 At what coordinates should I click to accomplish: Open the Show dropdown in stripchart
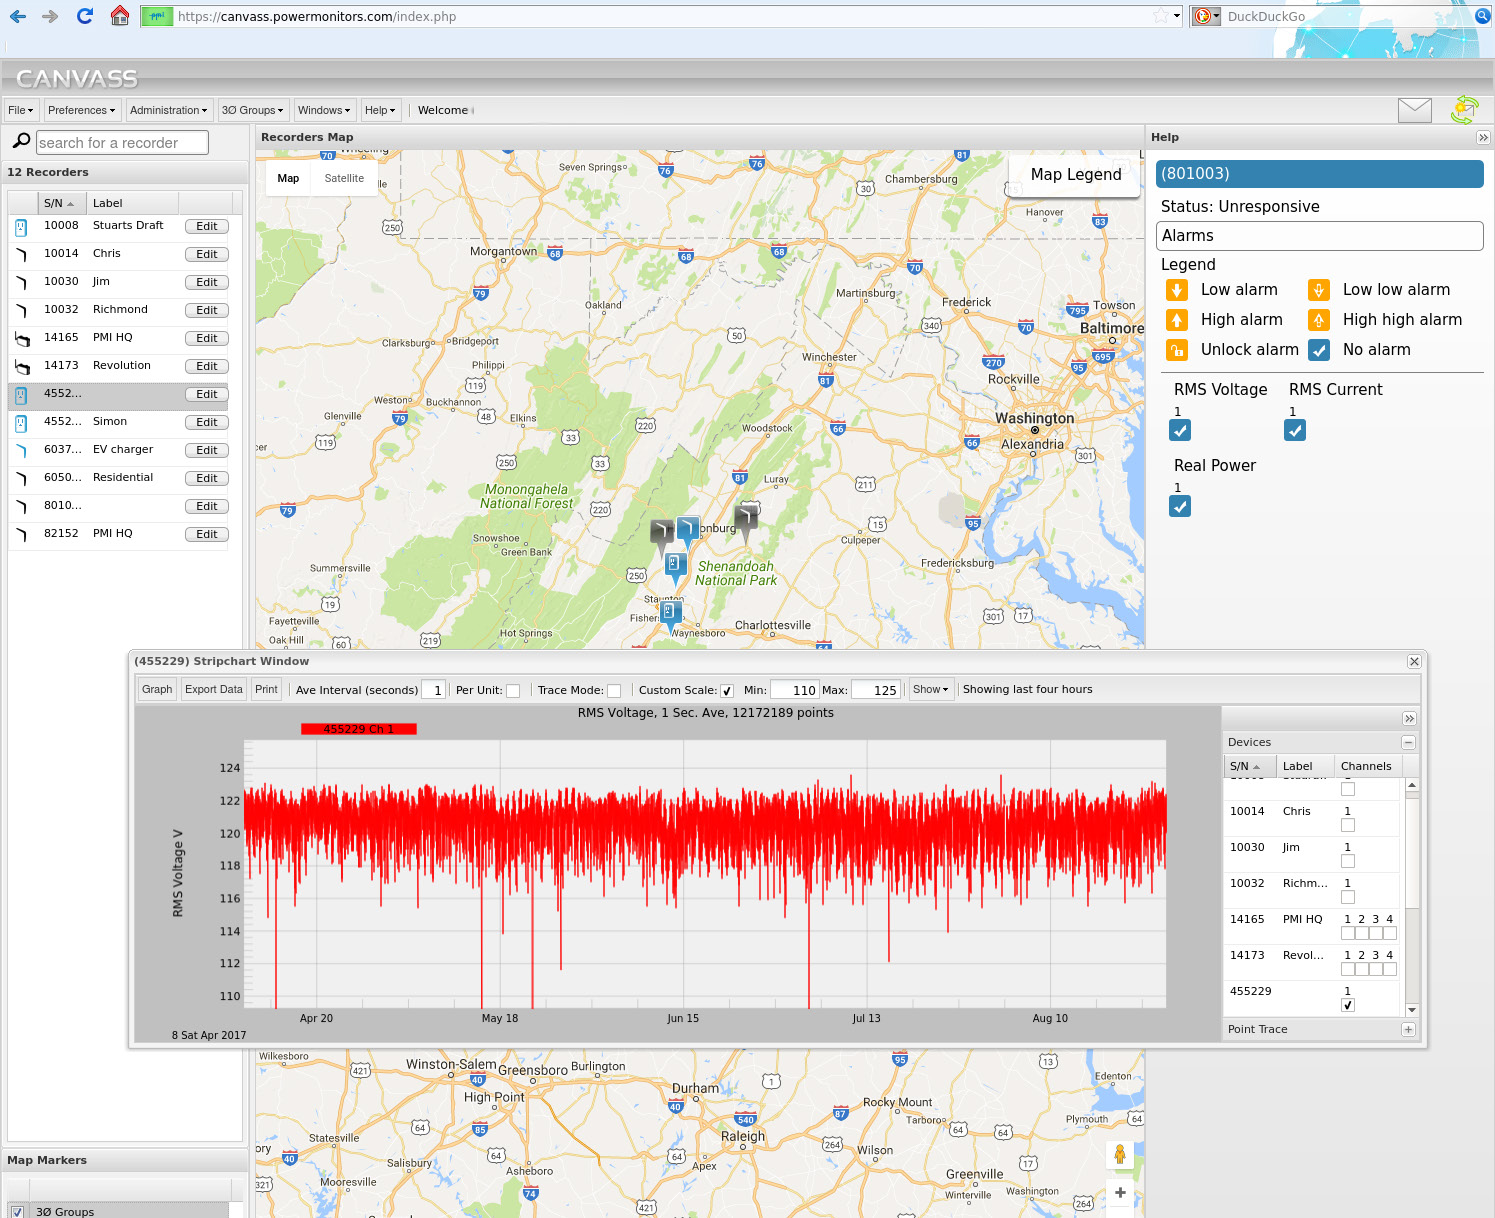tap(930, 689)
